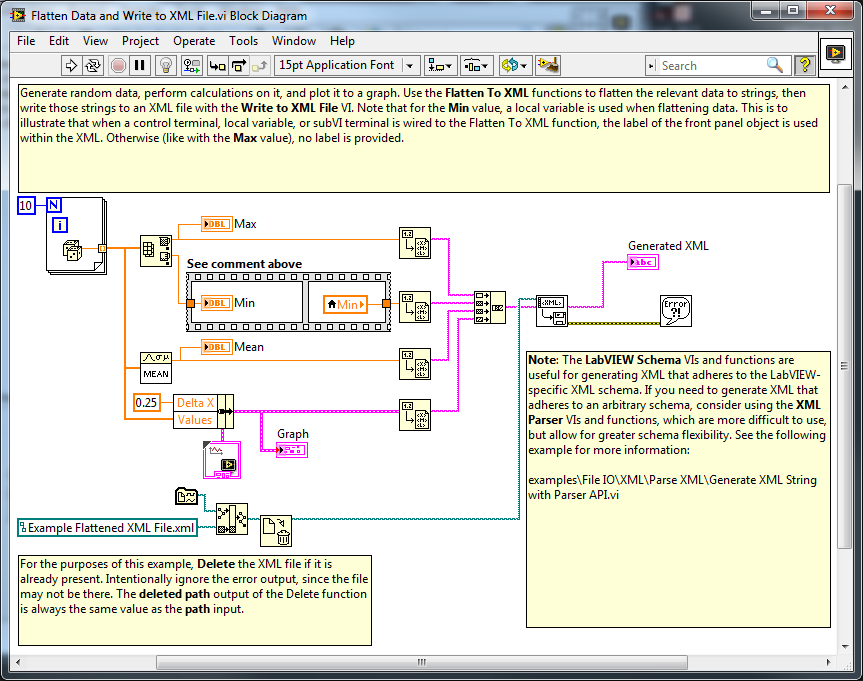
Task: Select the Flatten To XML node for graph data
Action: point(415,415)
